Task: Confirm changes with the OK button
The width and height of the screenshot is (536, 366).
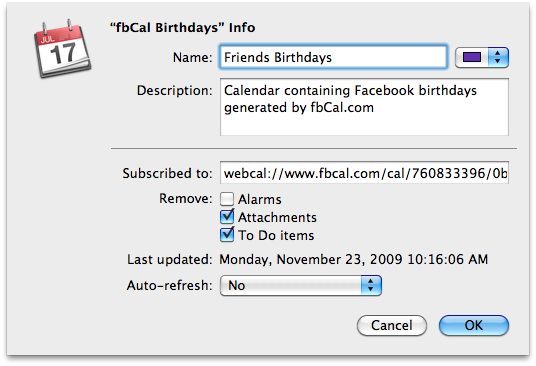Action: click(x=474, y=325)
